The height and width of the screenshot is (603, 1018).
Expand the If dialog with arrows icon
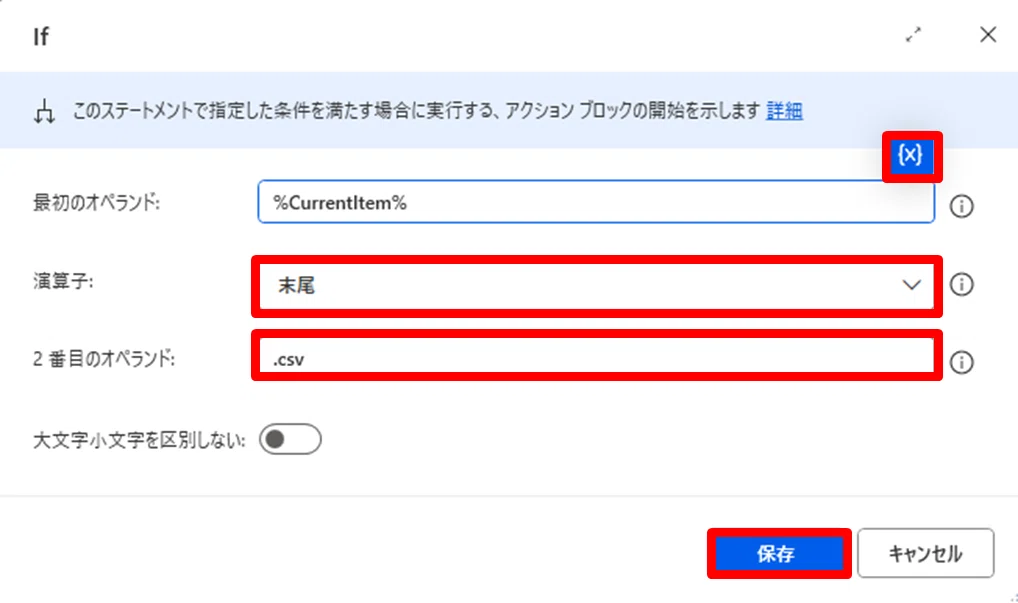click(913, 35)
